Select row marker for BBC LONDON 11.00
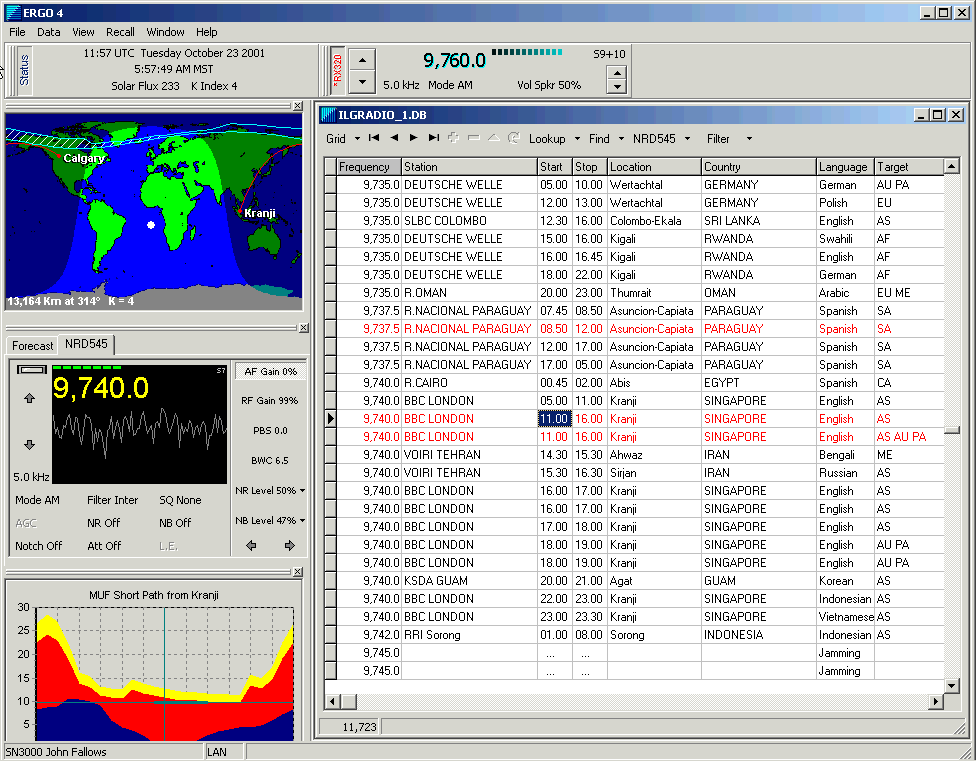Viewport: 976px width, 762px height. coord(331,419)
